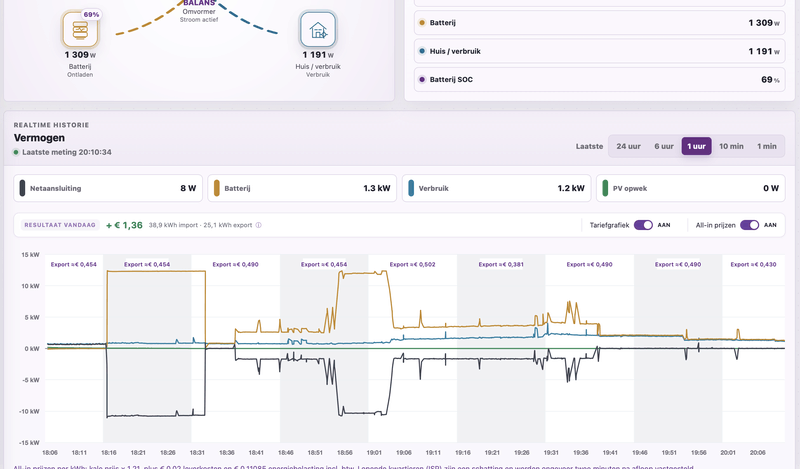Click the '19:01' x-axis time label
Viewport: 800px width, 469px height.
(x=374, y=453)
